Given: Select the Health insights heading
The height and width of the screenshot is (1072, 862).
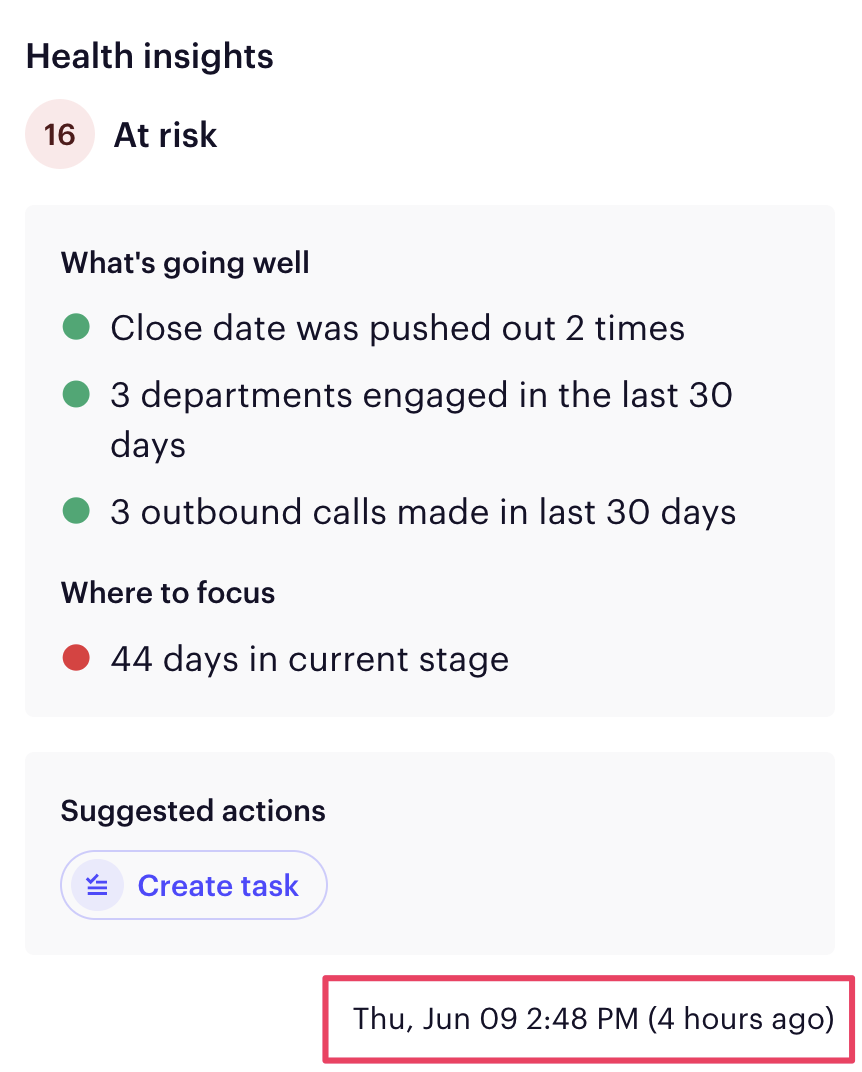Looking at the screenshot, I should [x=148, y=56].
